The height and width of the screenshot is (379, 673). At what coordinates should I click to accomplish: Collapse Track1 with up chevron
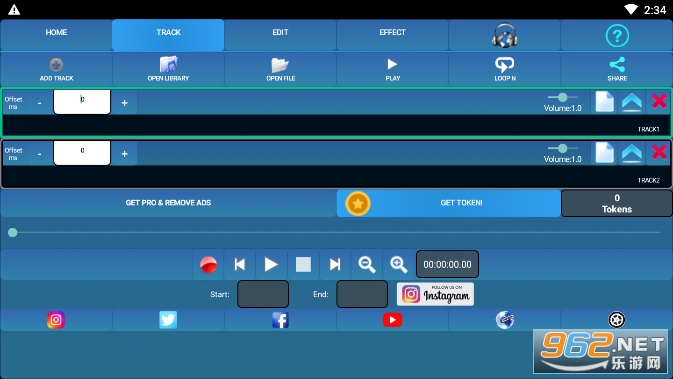coord(632,102)
